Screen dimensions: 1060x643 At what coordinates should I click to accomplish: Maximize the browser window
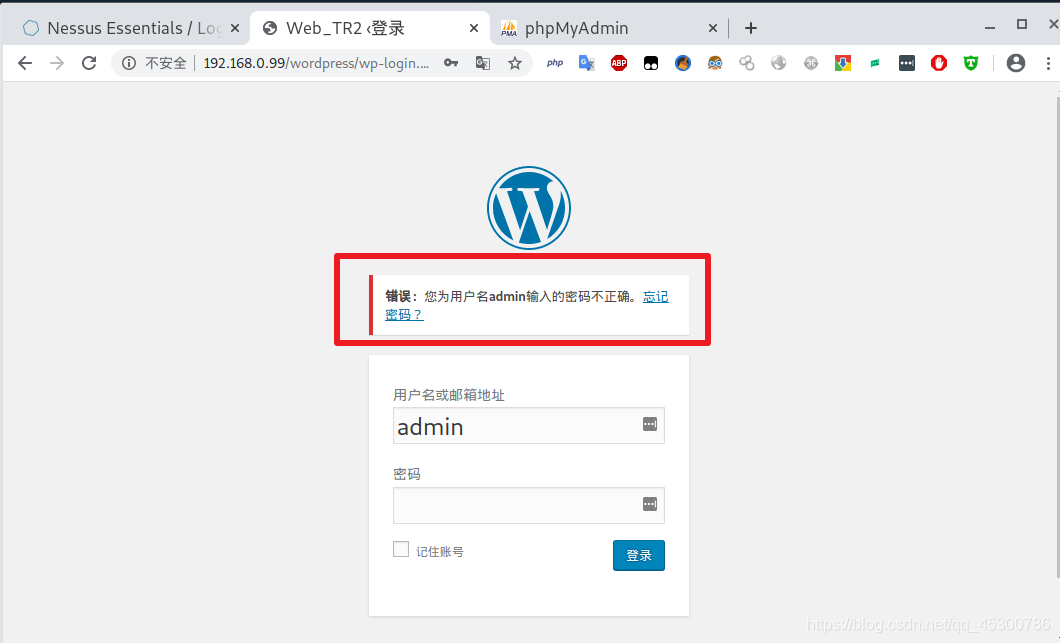pos(1022,24)
